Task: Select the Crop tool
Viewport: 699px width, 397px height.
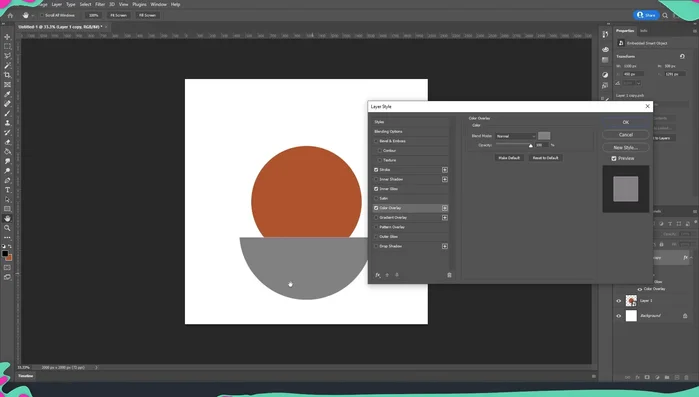Action: point(8,75)
